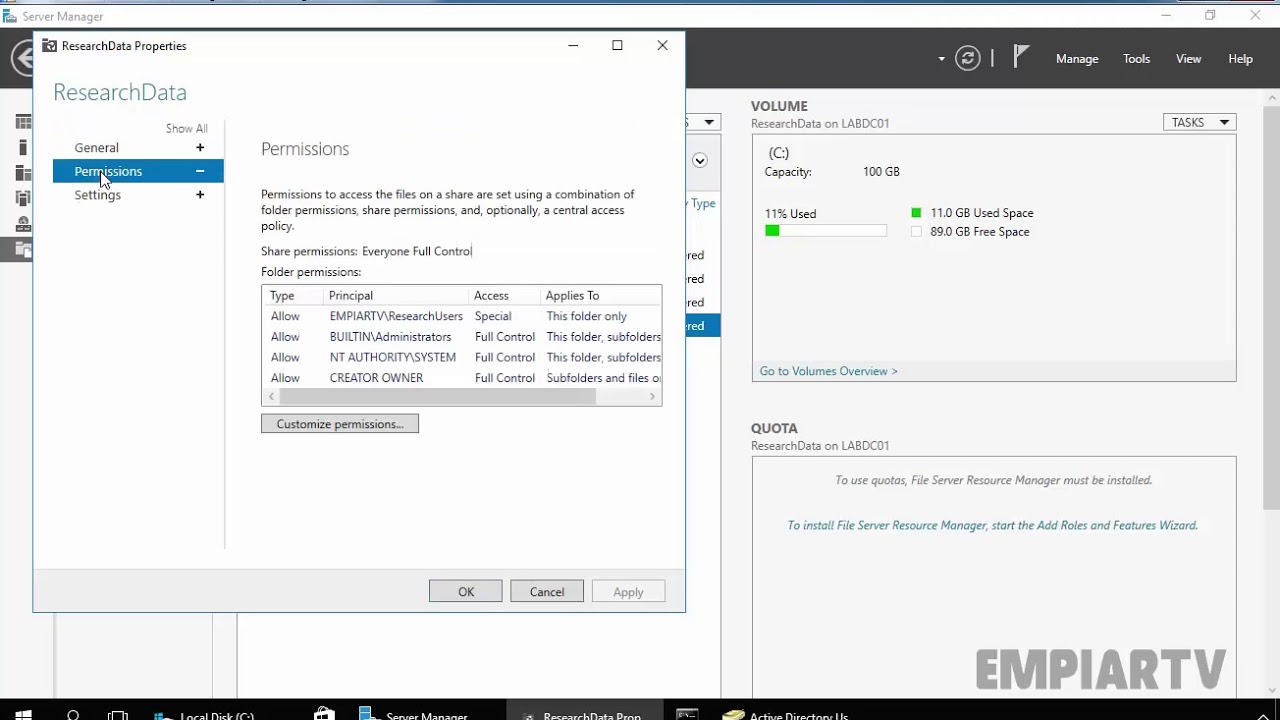Open the Dashboard icon in Server Manager sidebar

pyautogui.click(x=23, y=122)
